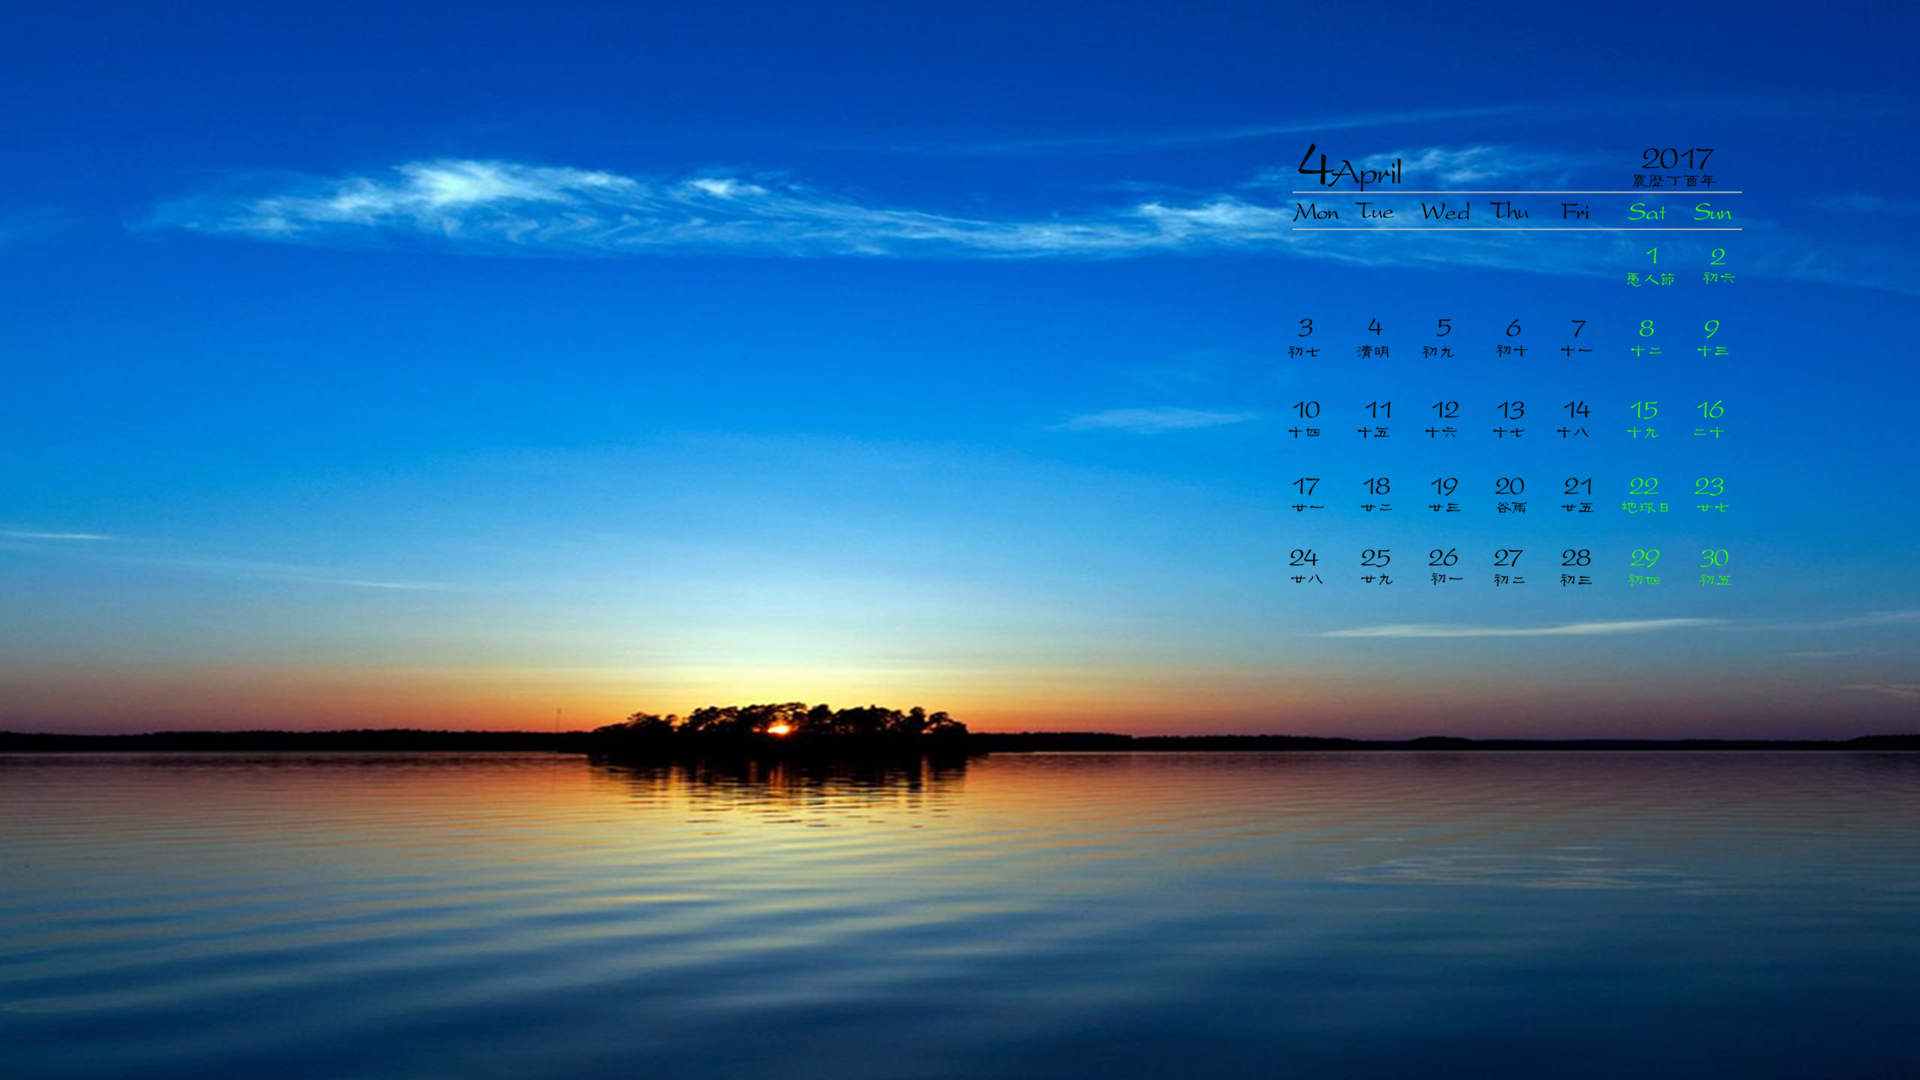Click the 2017 year label

(1677, 158)
